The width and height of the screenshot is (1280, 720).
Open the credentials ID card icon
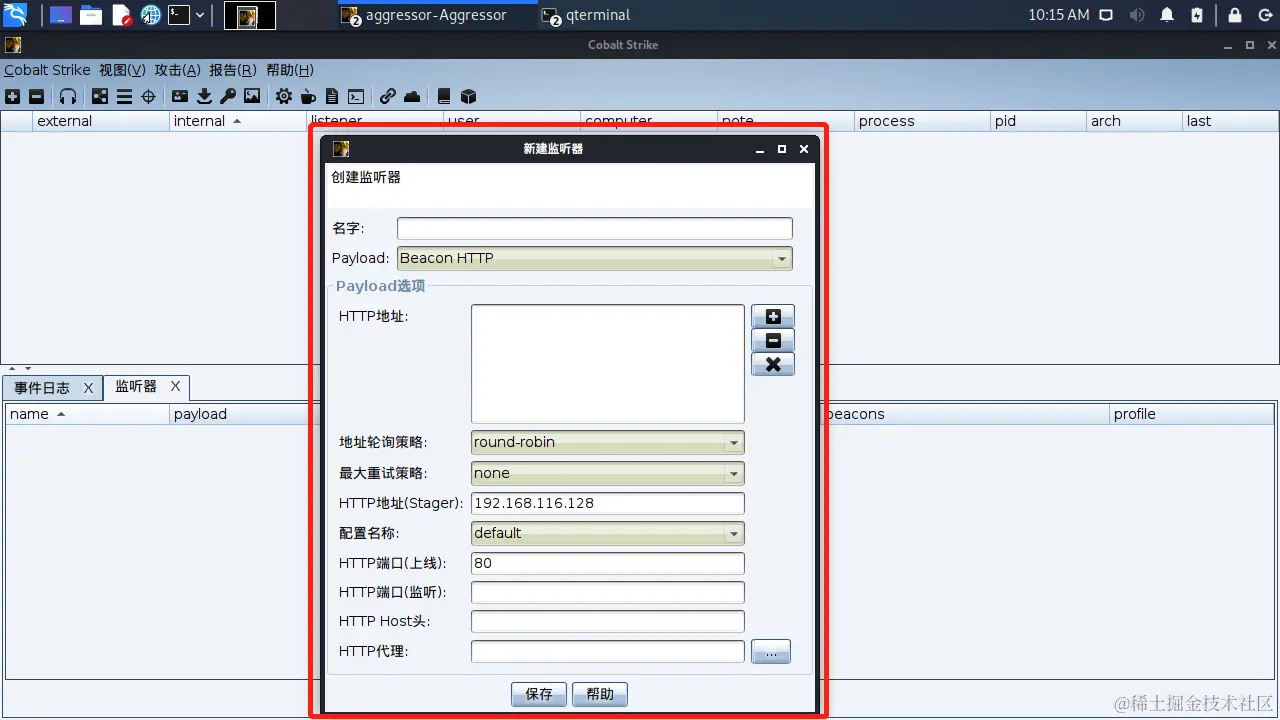click(x=180, y=96)
